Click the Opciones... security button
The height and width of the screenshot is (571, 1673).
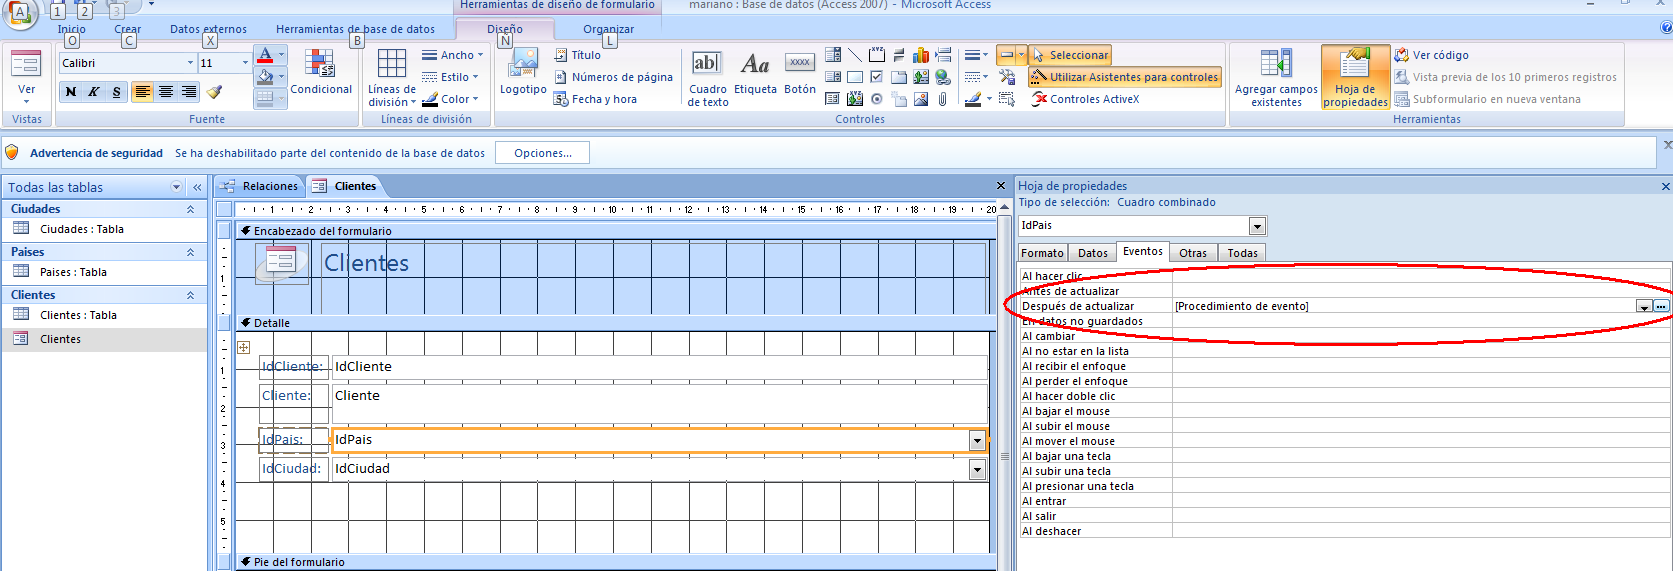[x=543, y=153]
